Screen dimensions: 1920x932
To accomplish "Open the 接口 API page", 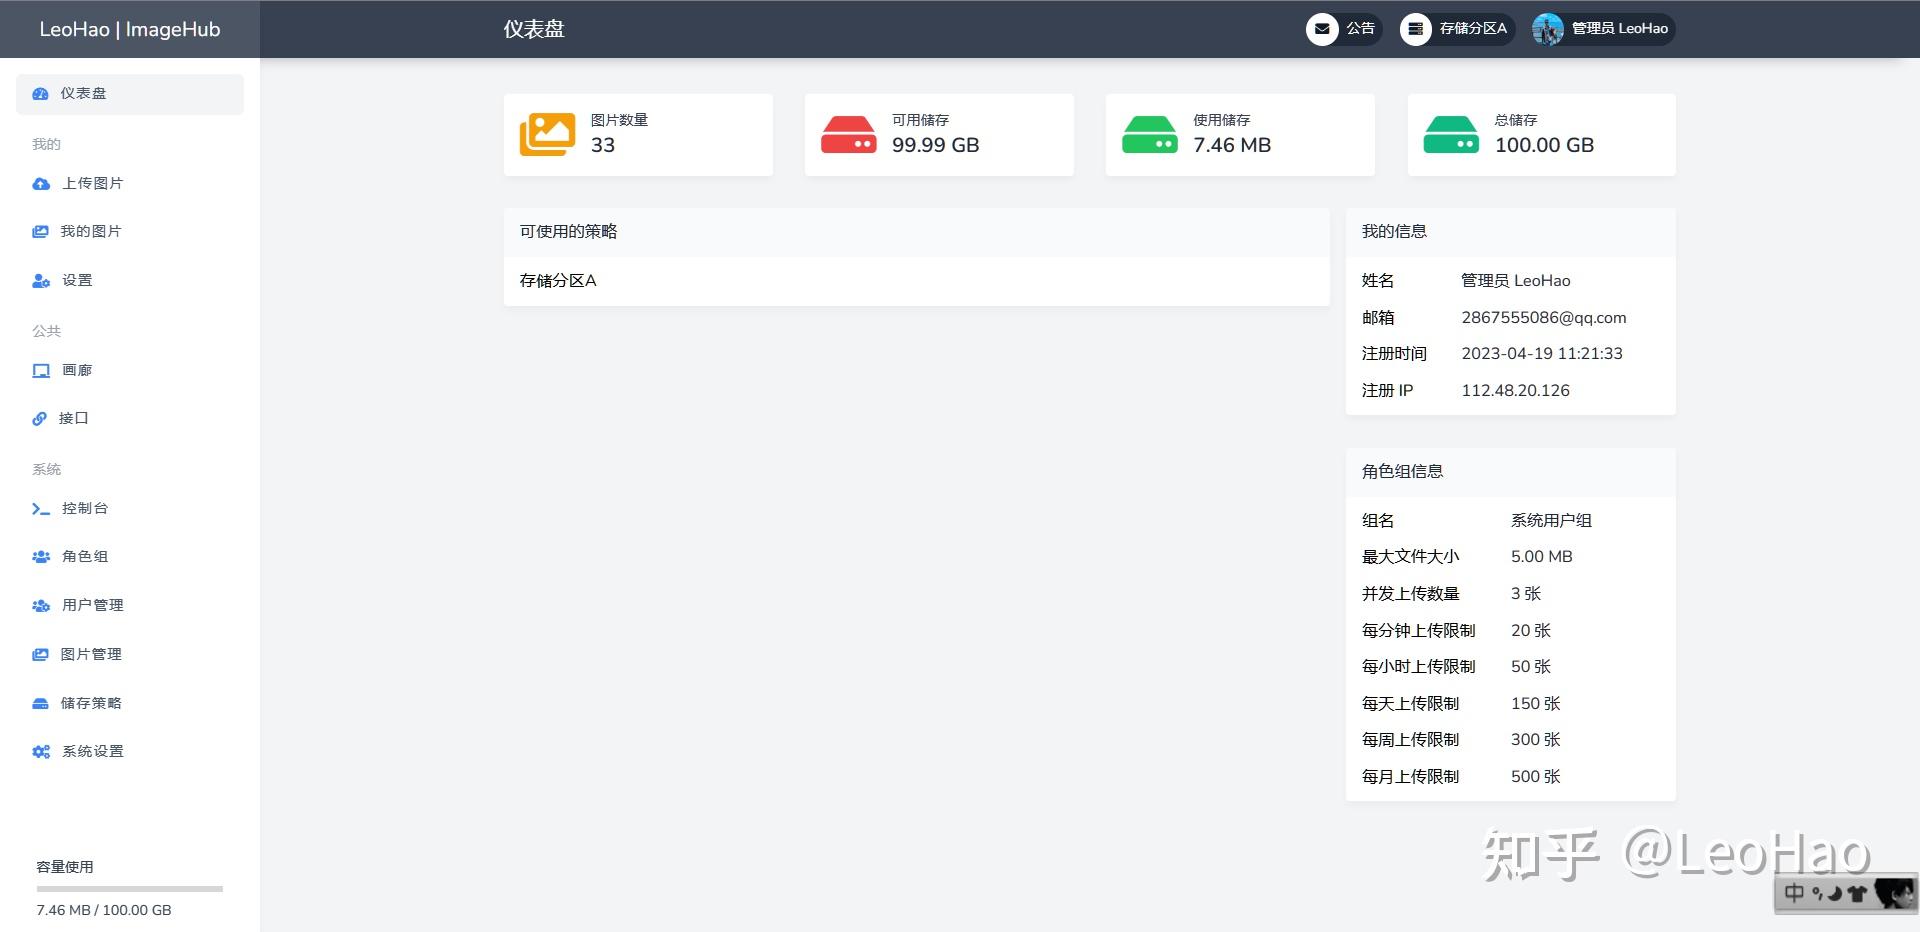I will coord(70,418).
